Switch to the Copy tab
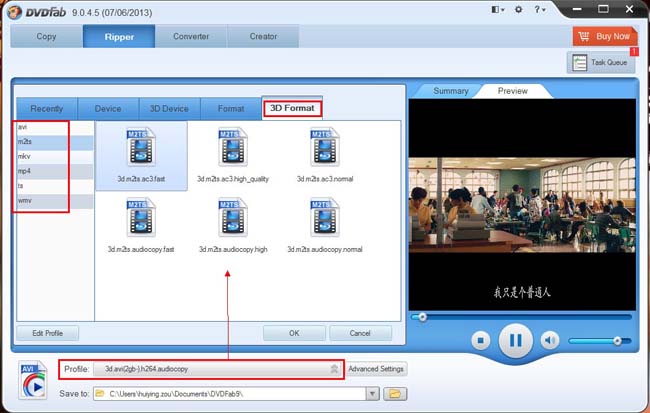650x413 pixels. pos(46,36)
